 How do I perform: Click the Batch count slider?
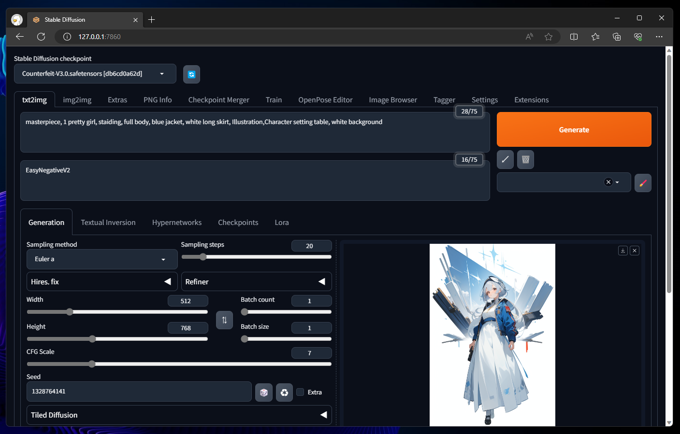(x=286, y=312)
